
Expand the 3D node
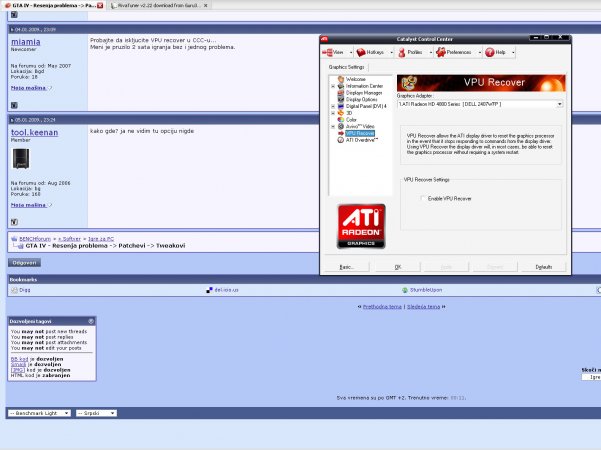point(333,113)
